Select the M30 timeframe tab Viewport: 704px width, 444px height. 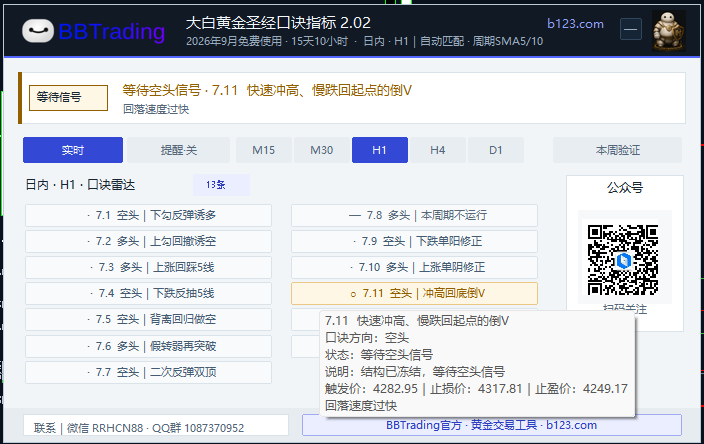(321, 150)
